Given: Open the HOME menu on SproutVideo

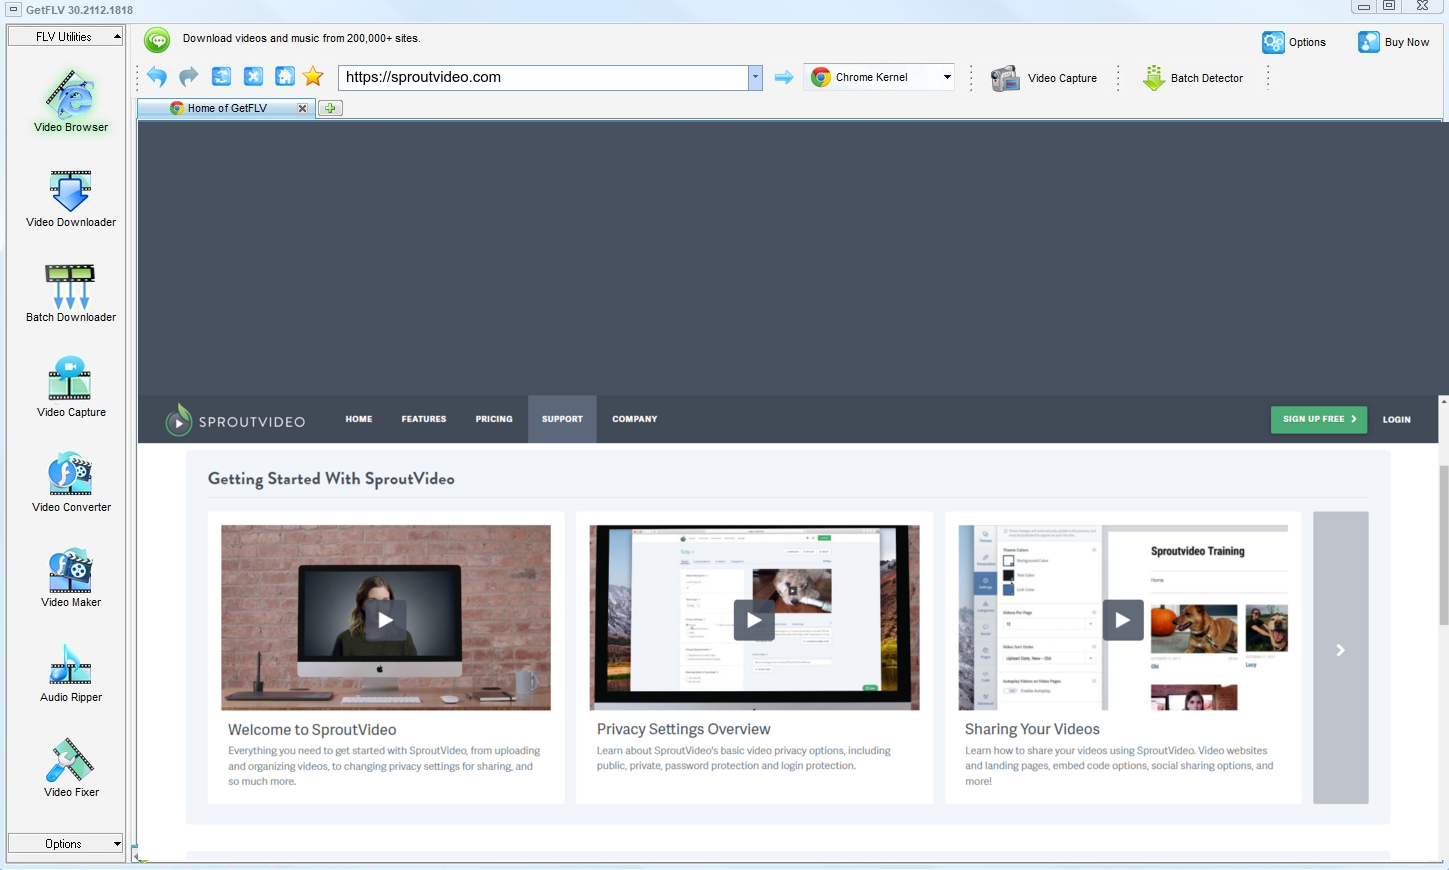Looking at the screenshot, I should (359, 419).
